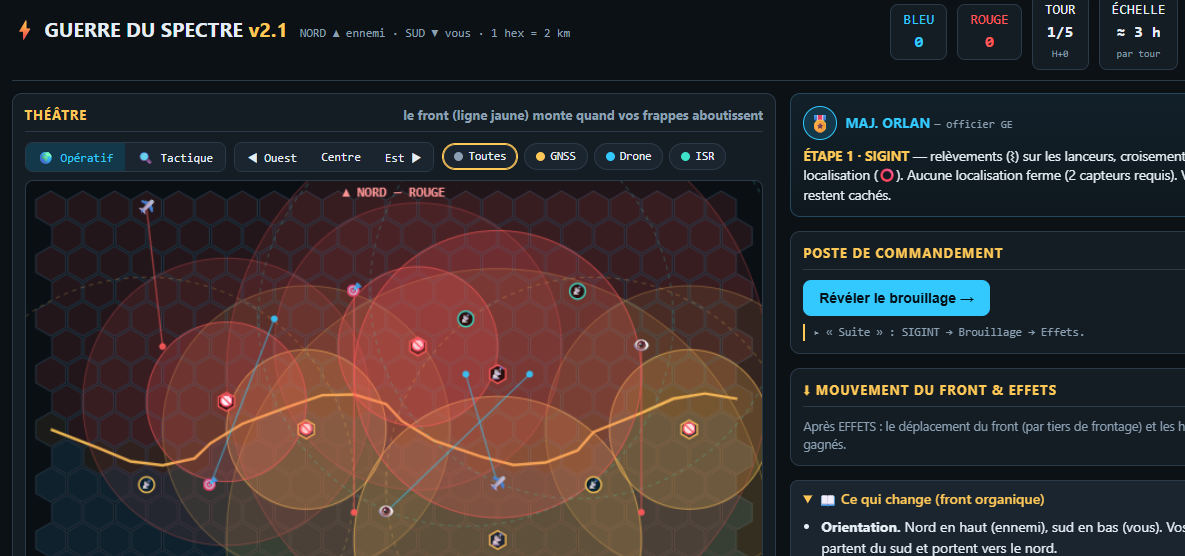Switch to the Opératif view tab

(76, 158)
